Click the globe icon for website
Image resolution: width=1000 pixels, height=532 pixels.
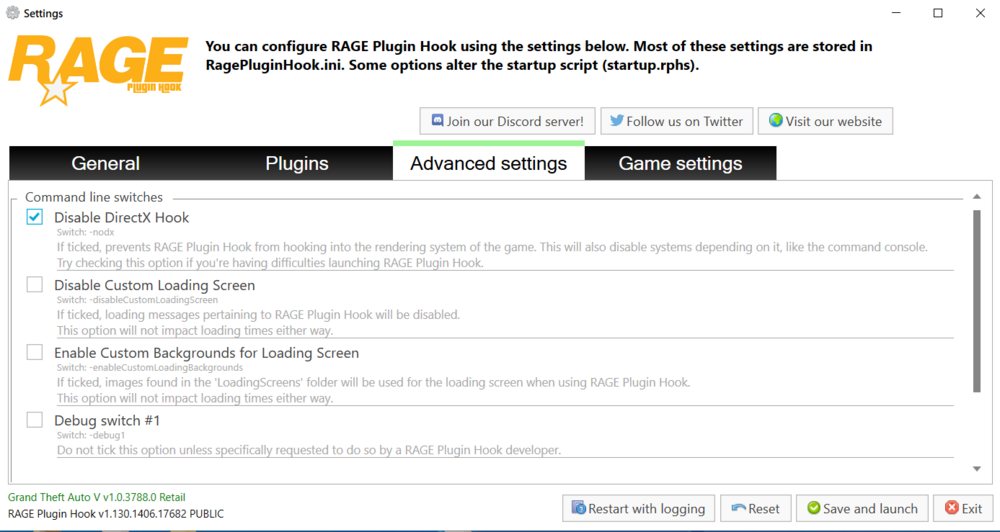[x=776, y=121]
